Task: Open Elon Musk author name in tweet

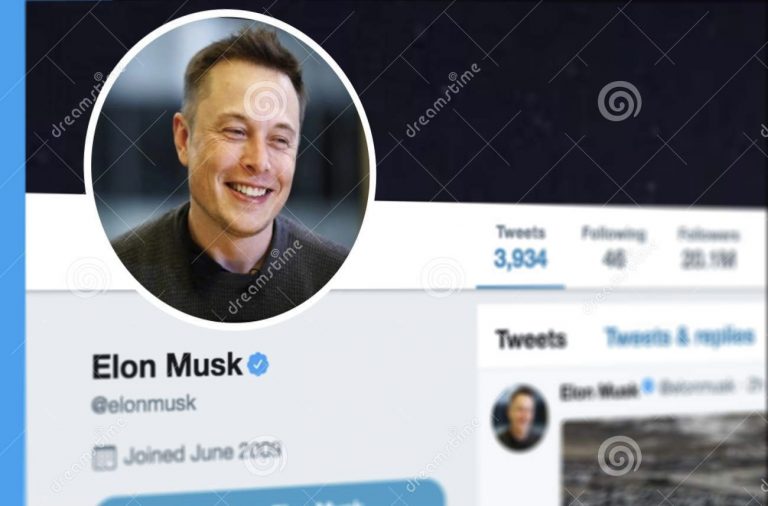Action: coord(600,391)
